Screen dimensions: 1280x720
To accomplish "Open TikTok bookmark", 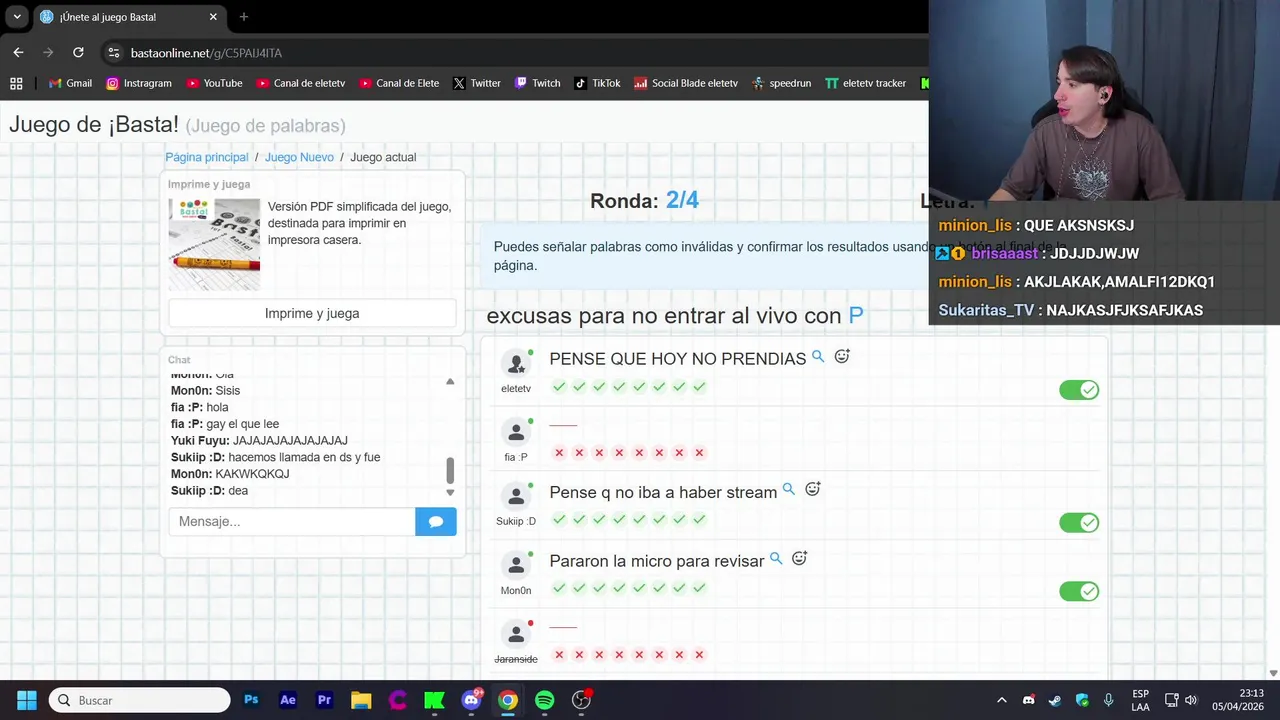I will [597, 83].
